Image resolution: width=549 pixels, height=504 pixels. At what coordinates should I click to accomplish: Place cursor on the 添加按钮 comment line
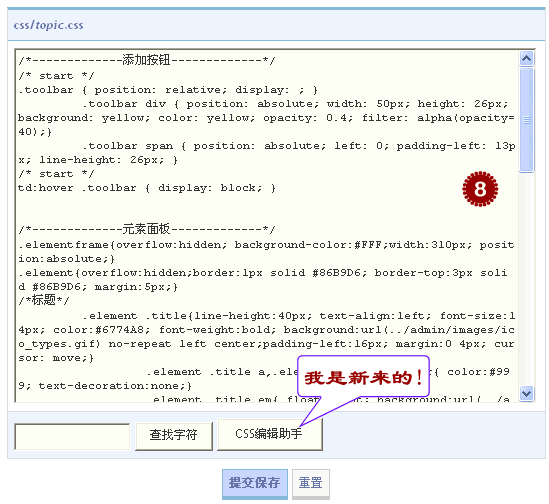click(147, 60)
